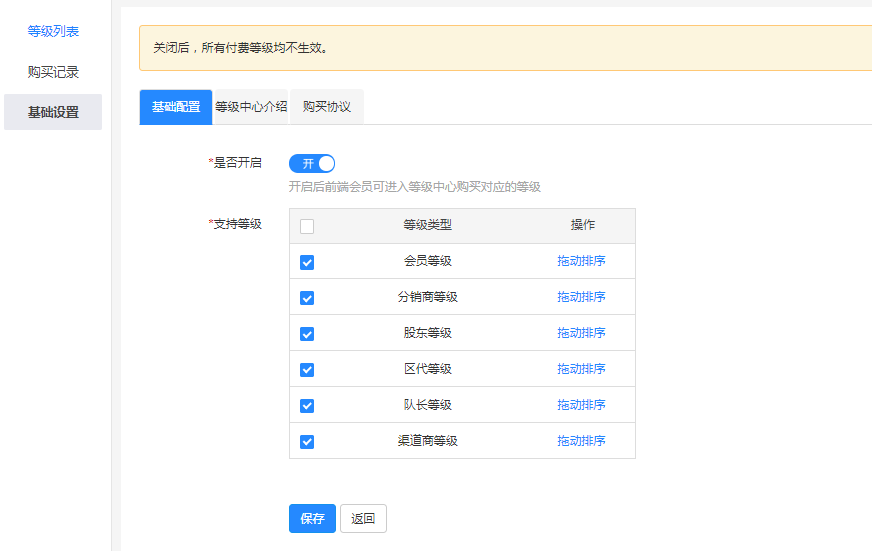Open the 购买协议 tab
872x551 pixels.
(x=327, y=107)
